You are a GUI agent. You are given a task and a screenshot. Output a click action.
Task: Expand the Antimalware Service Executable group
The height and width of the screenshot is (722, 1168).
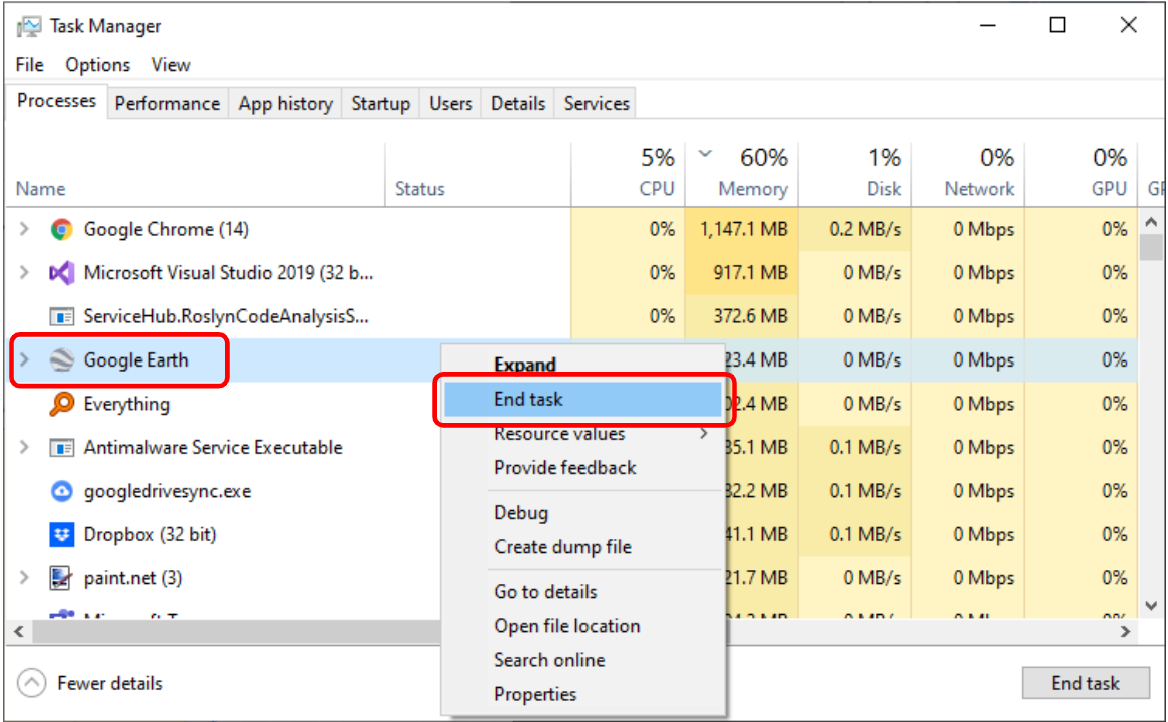coord(25,447)
